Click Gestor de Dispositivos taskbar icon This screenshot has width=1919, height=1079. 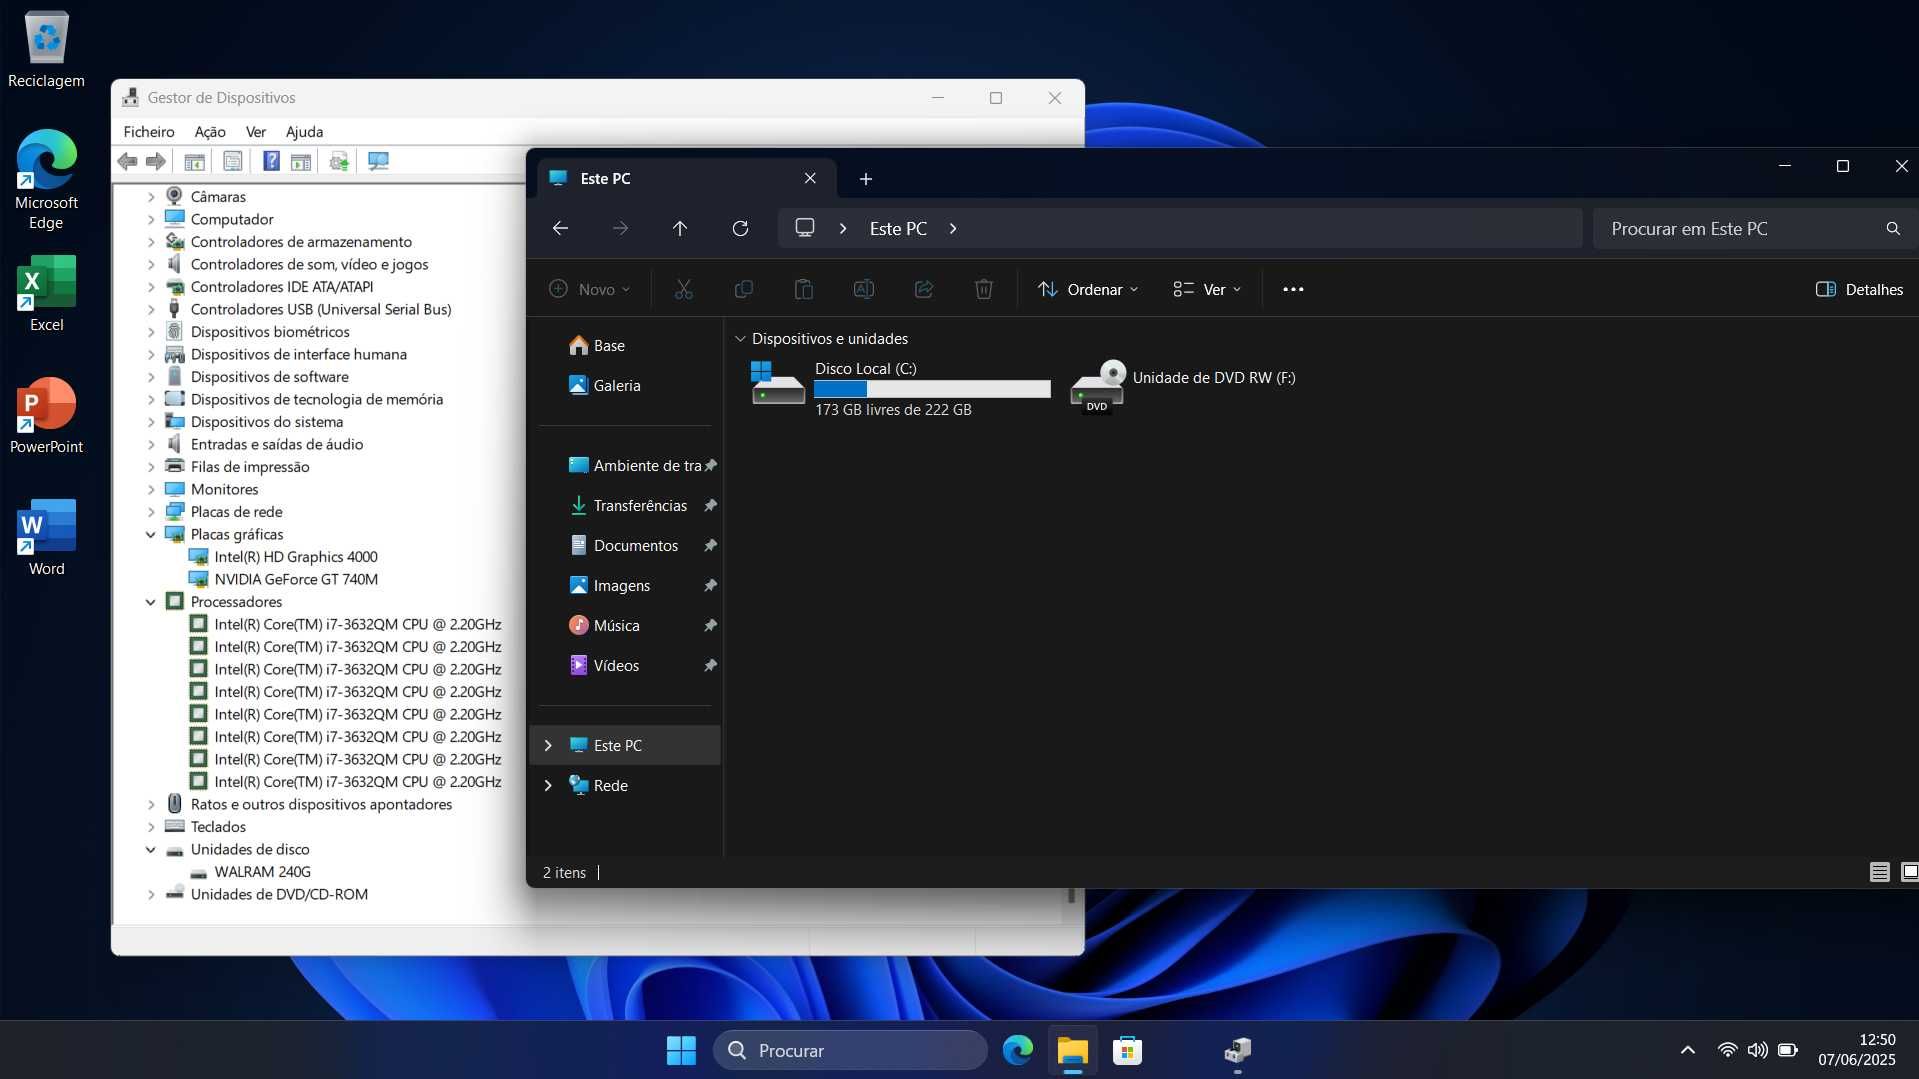tap(1237, 1050)
